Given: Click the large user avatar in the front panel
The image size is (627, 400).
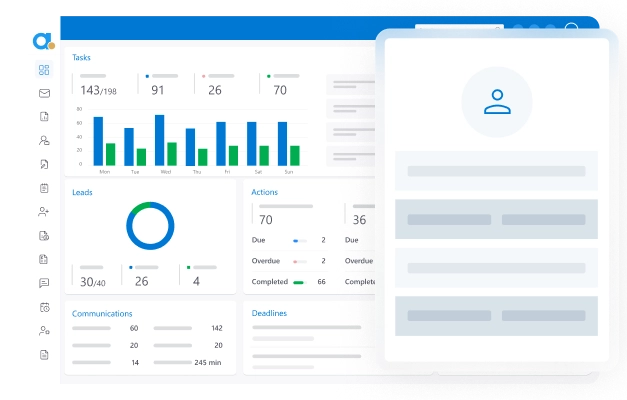Looking at the screenshot, I should click(x=496, y=102).
